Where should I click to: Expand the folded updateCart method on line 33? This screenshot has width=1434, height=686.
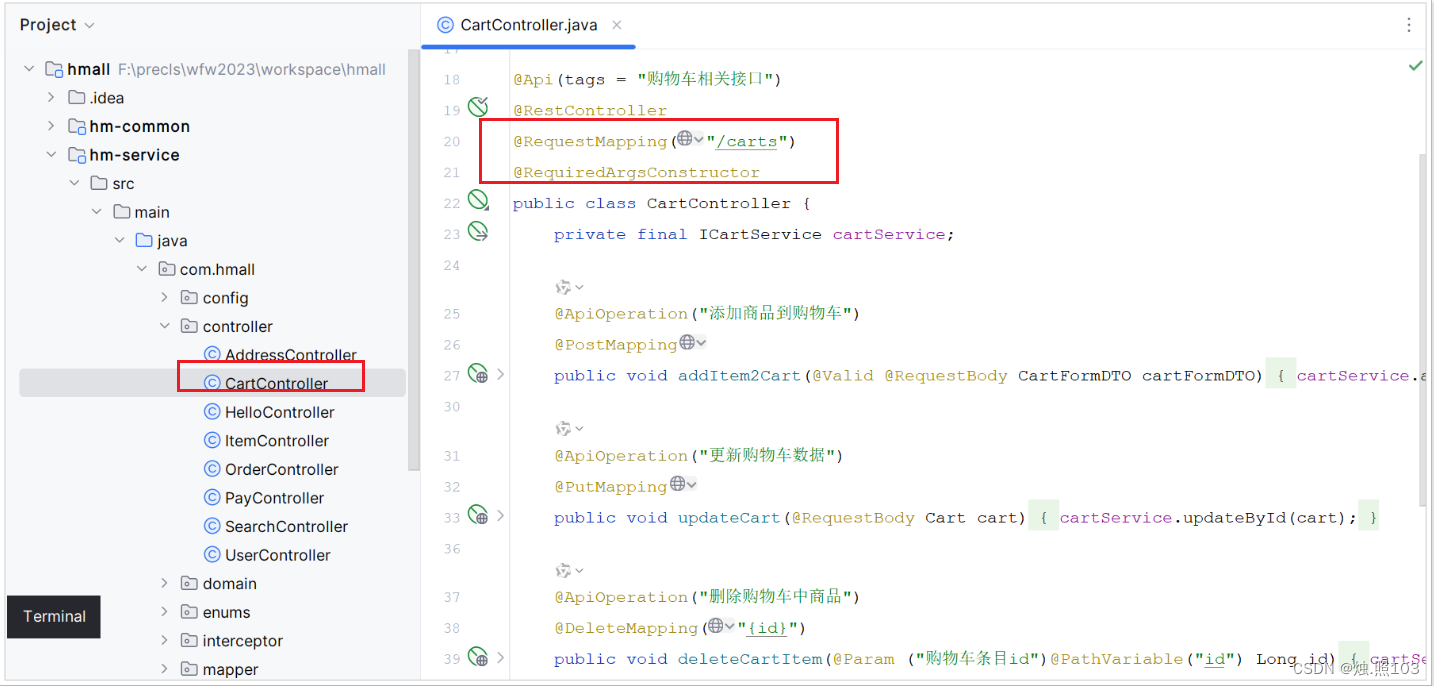[x=501, y=517]
